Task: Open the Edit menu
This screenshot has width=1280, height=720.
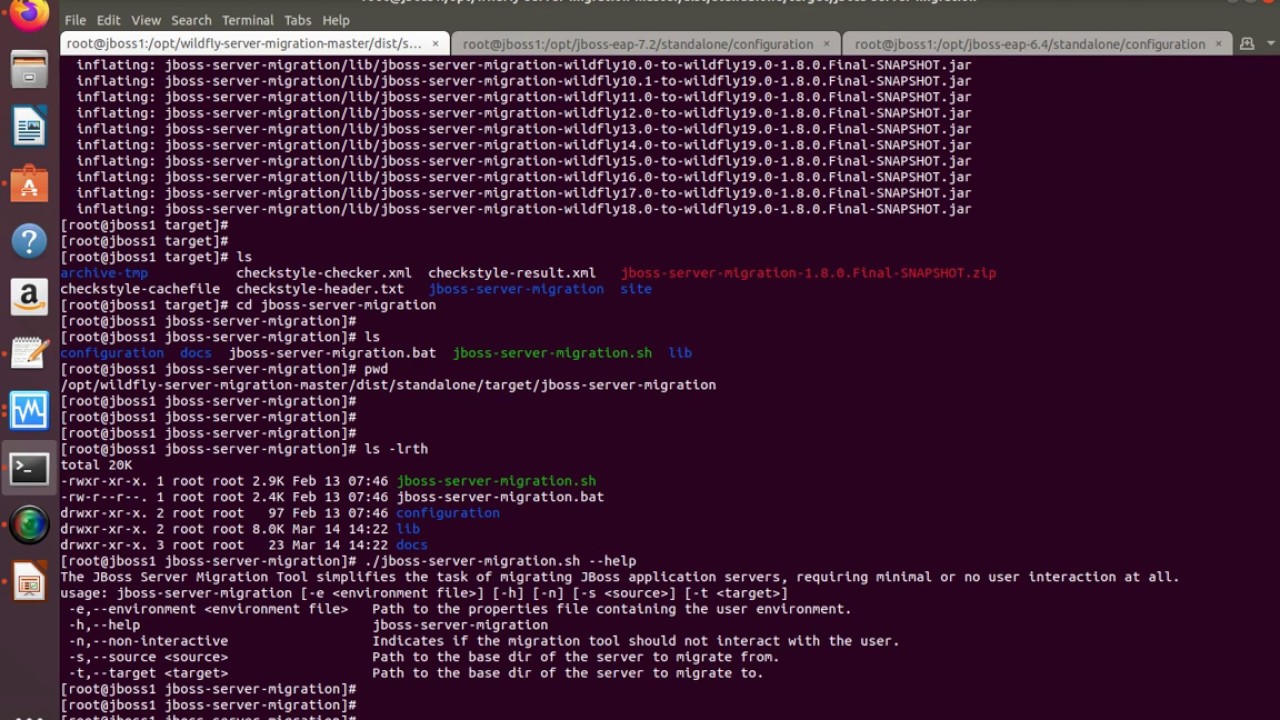Action: 108,20
